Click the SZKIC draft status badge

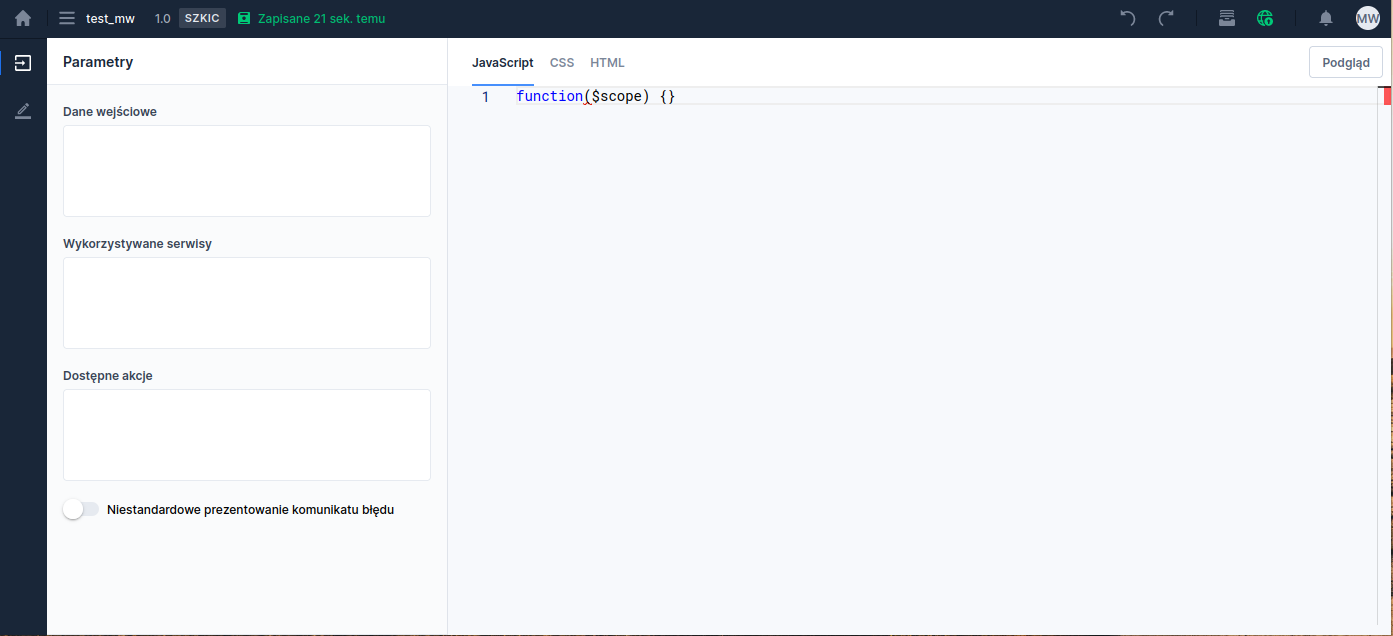pyautogui.click(x=202, y=18)
